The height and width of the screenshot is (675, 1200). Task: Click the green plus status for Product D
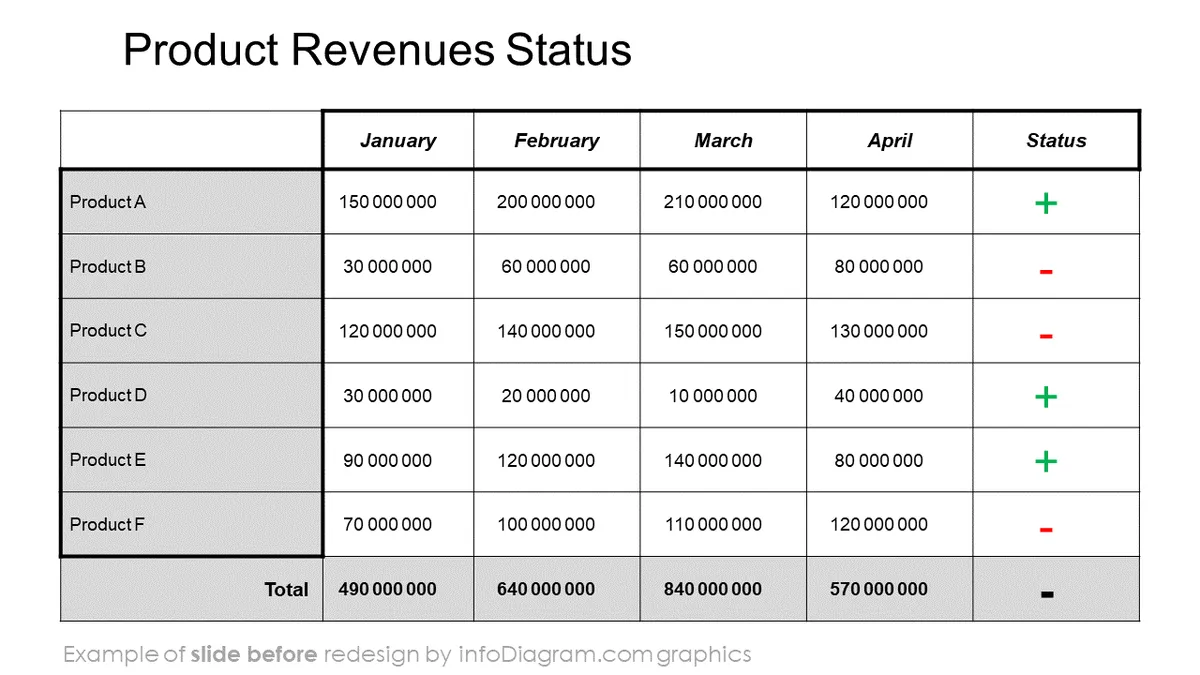click(1045, 397)
